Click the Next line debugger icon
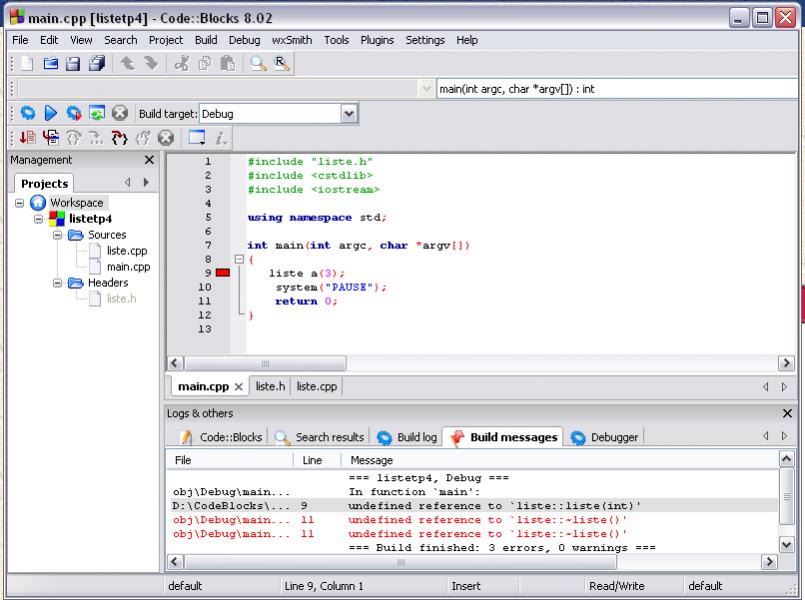 tap(73, 138)
